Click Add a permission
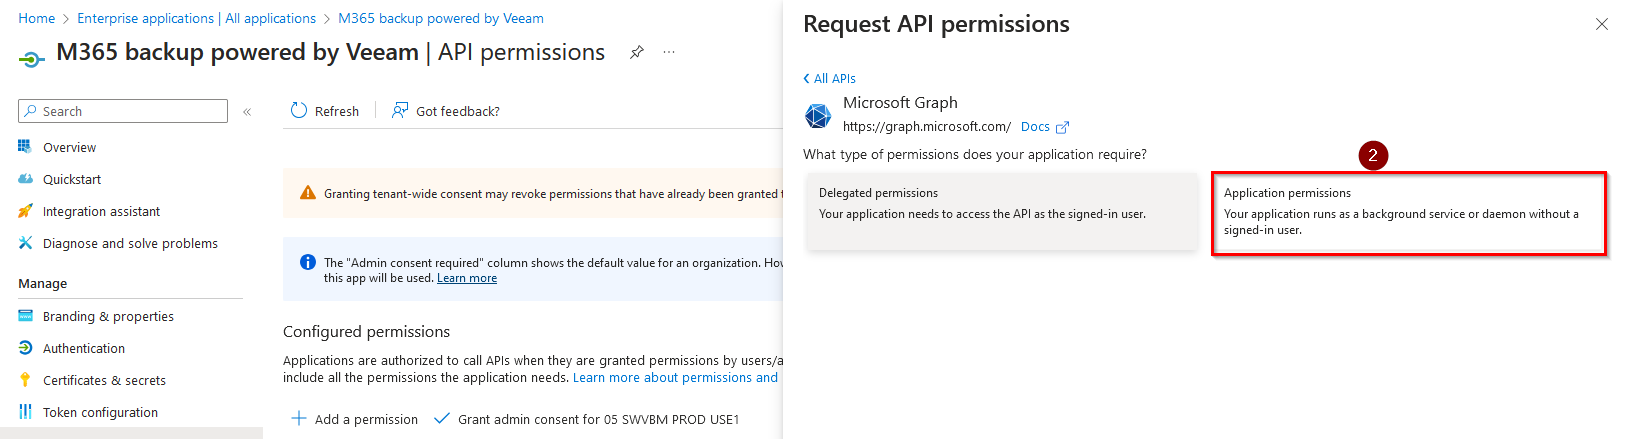Viewport: 1638px width, 439px height. (x=355, y=419)
